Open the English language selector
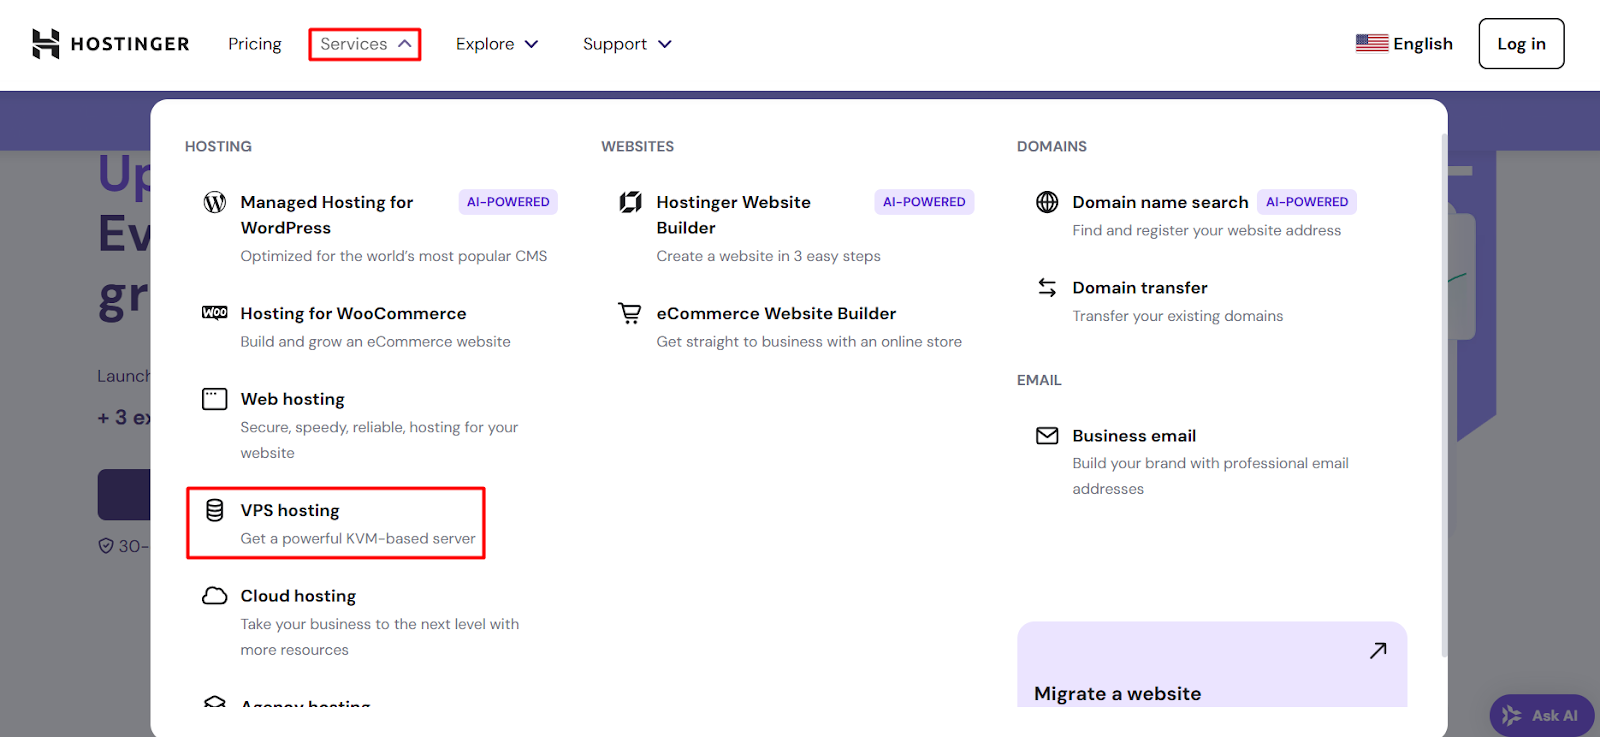 coord(1404,44)
